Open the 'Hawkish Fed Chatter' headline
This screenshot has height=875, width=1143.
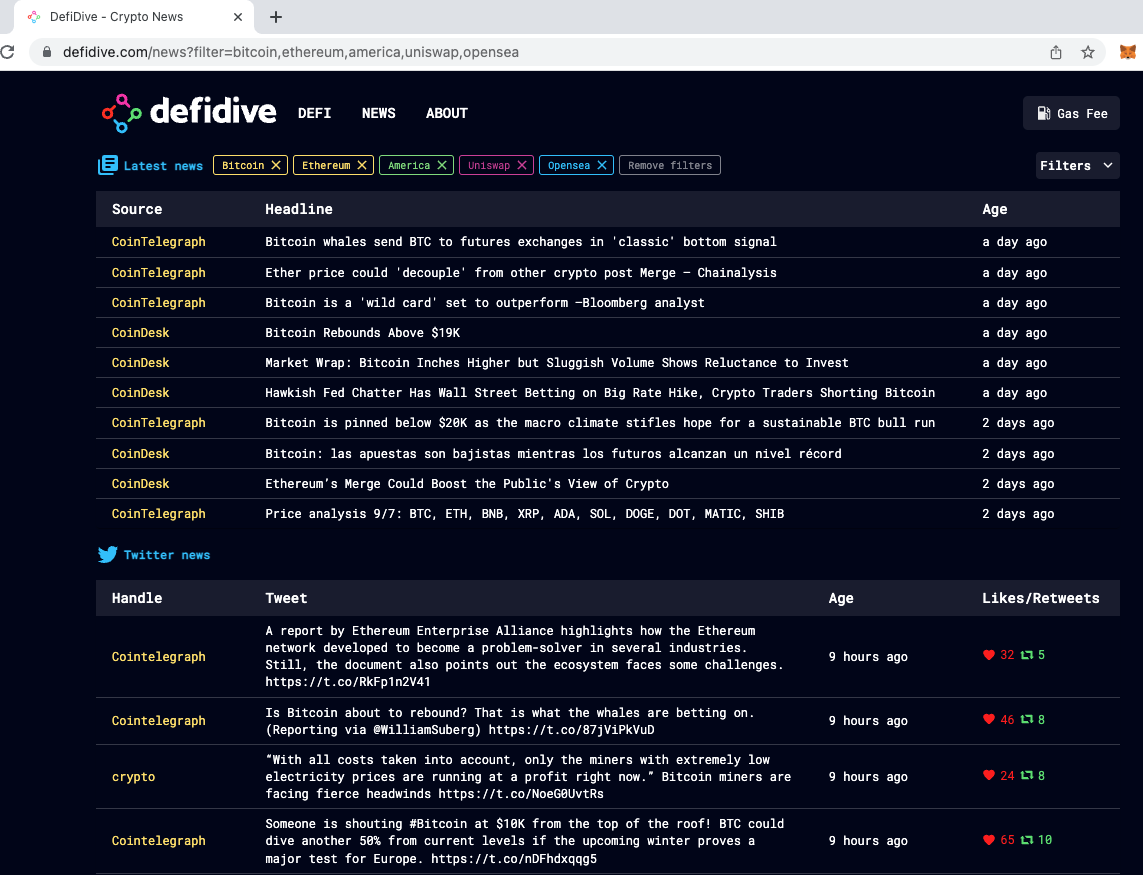[x=600, y=392]
